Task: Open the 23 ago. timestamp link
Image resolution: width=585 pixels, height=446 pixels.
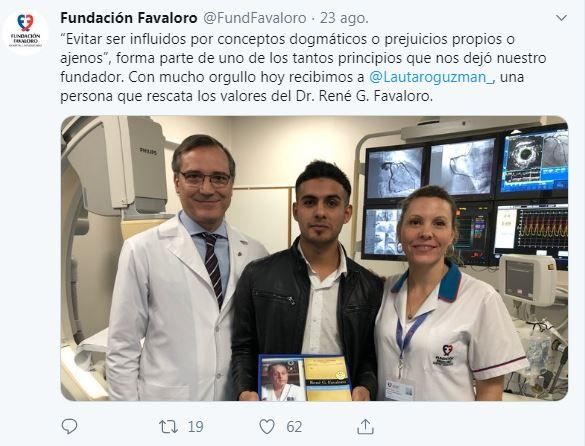Action: pos(344,18)
